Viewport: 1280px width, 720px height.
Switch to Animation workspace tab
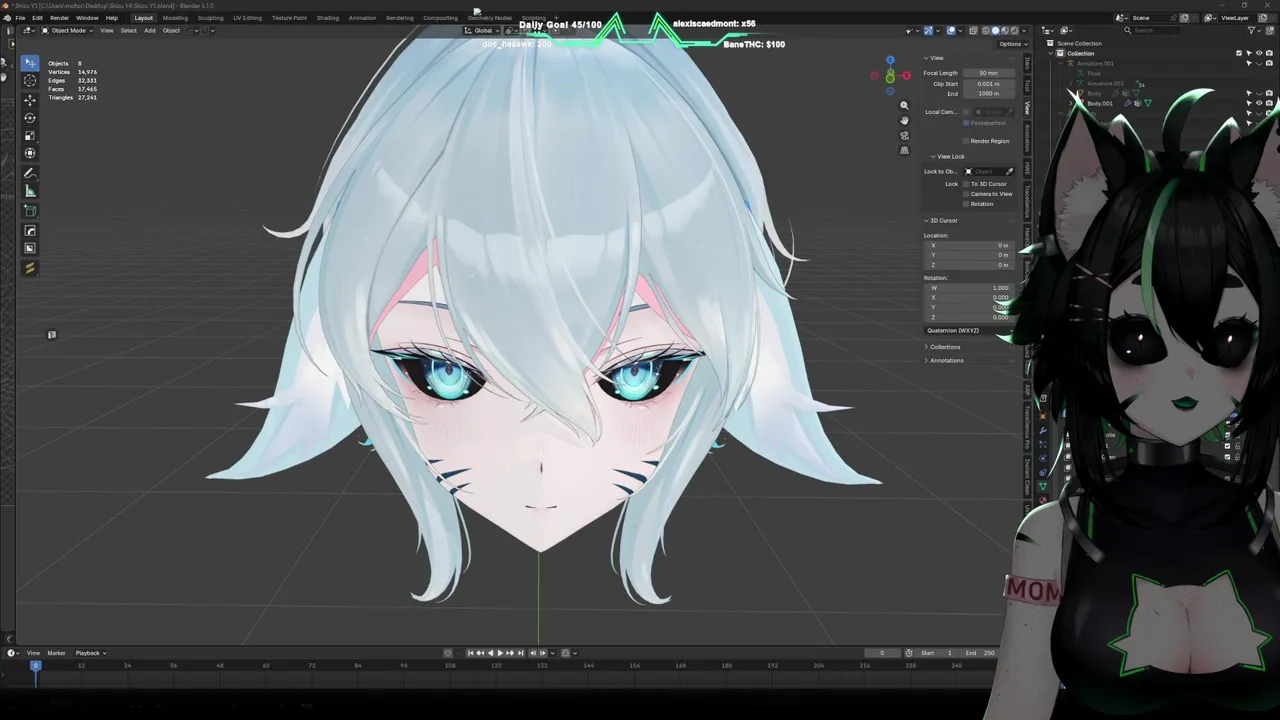[362, 18]
